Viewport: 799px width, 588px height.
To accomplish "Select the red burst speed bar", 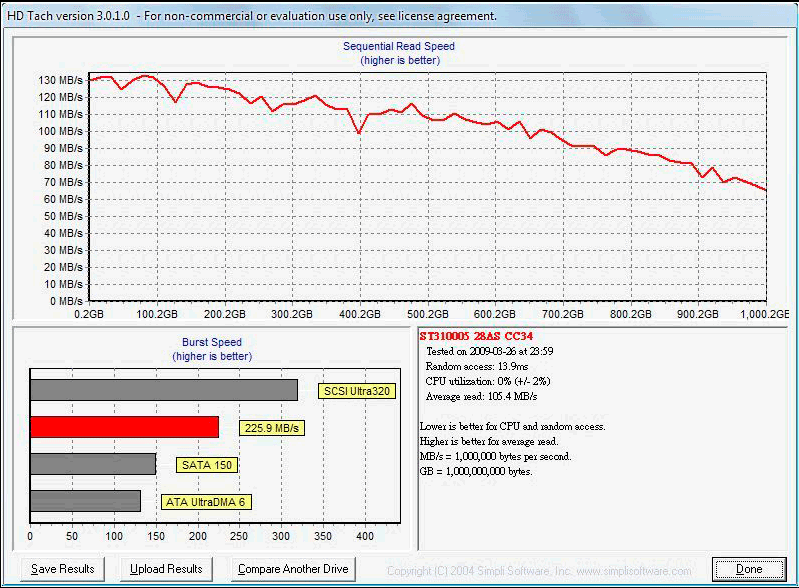I will (x=124, y=427).
